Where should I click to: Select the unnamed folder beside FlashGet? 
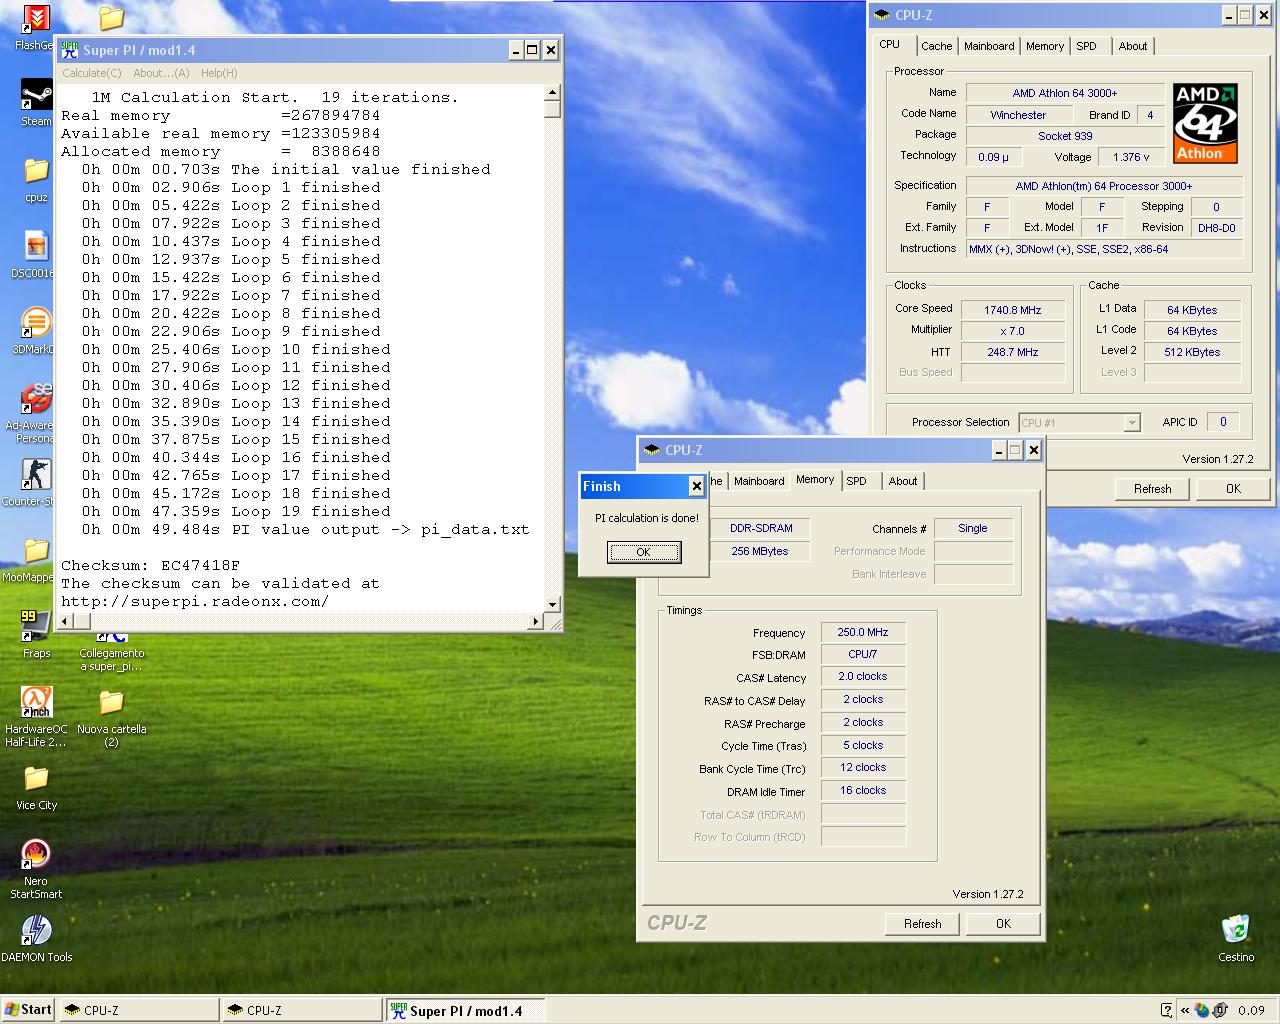[111, 17]
